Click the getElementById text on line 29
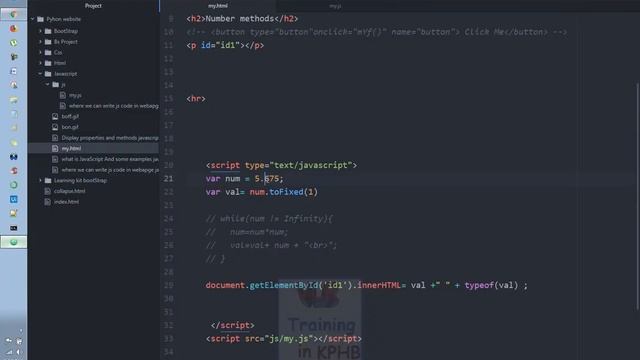This screenshot has height=360, width=640. (283, 285)
